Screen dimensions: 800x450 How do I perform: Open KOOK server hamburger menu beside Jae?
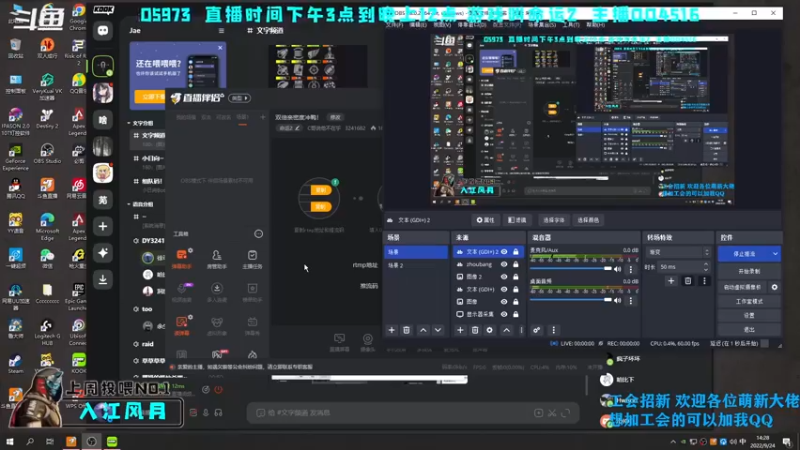[221, 31]
